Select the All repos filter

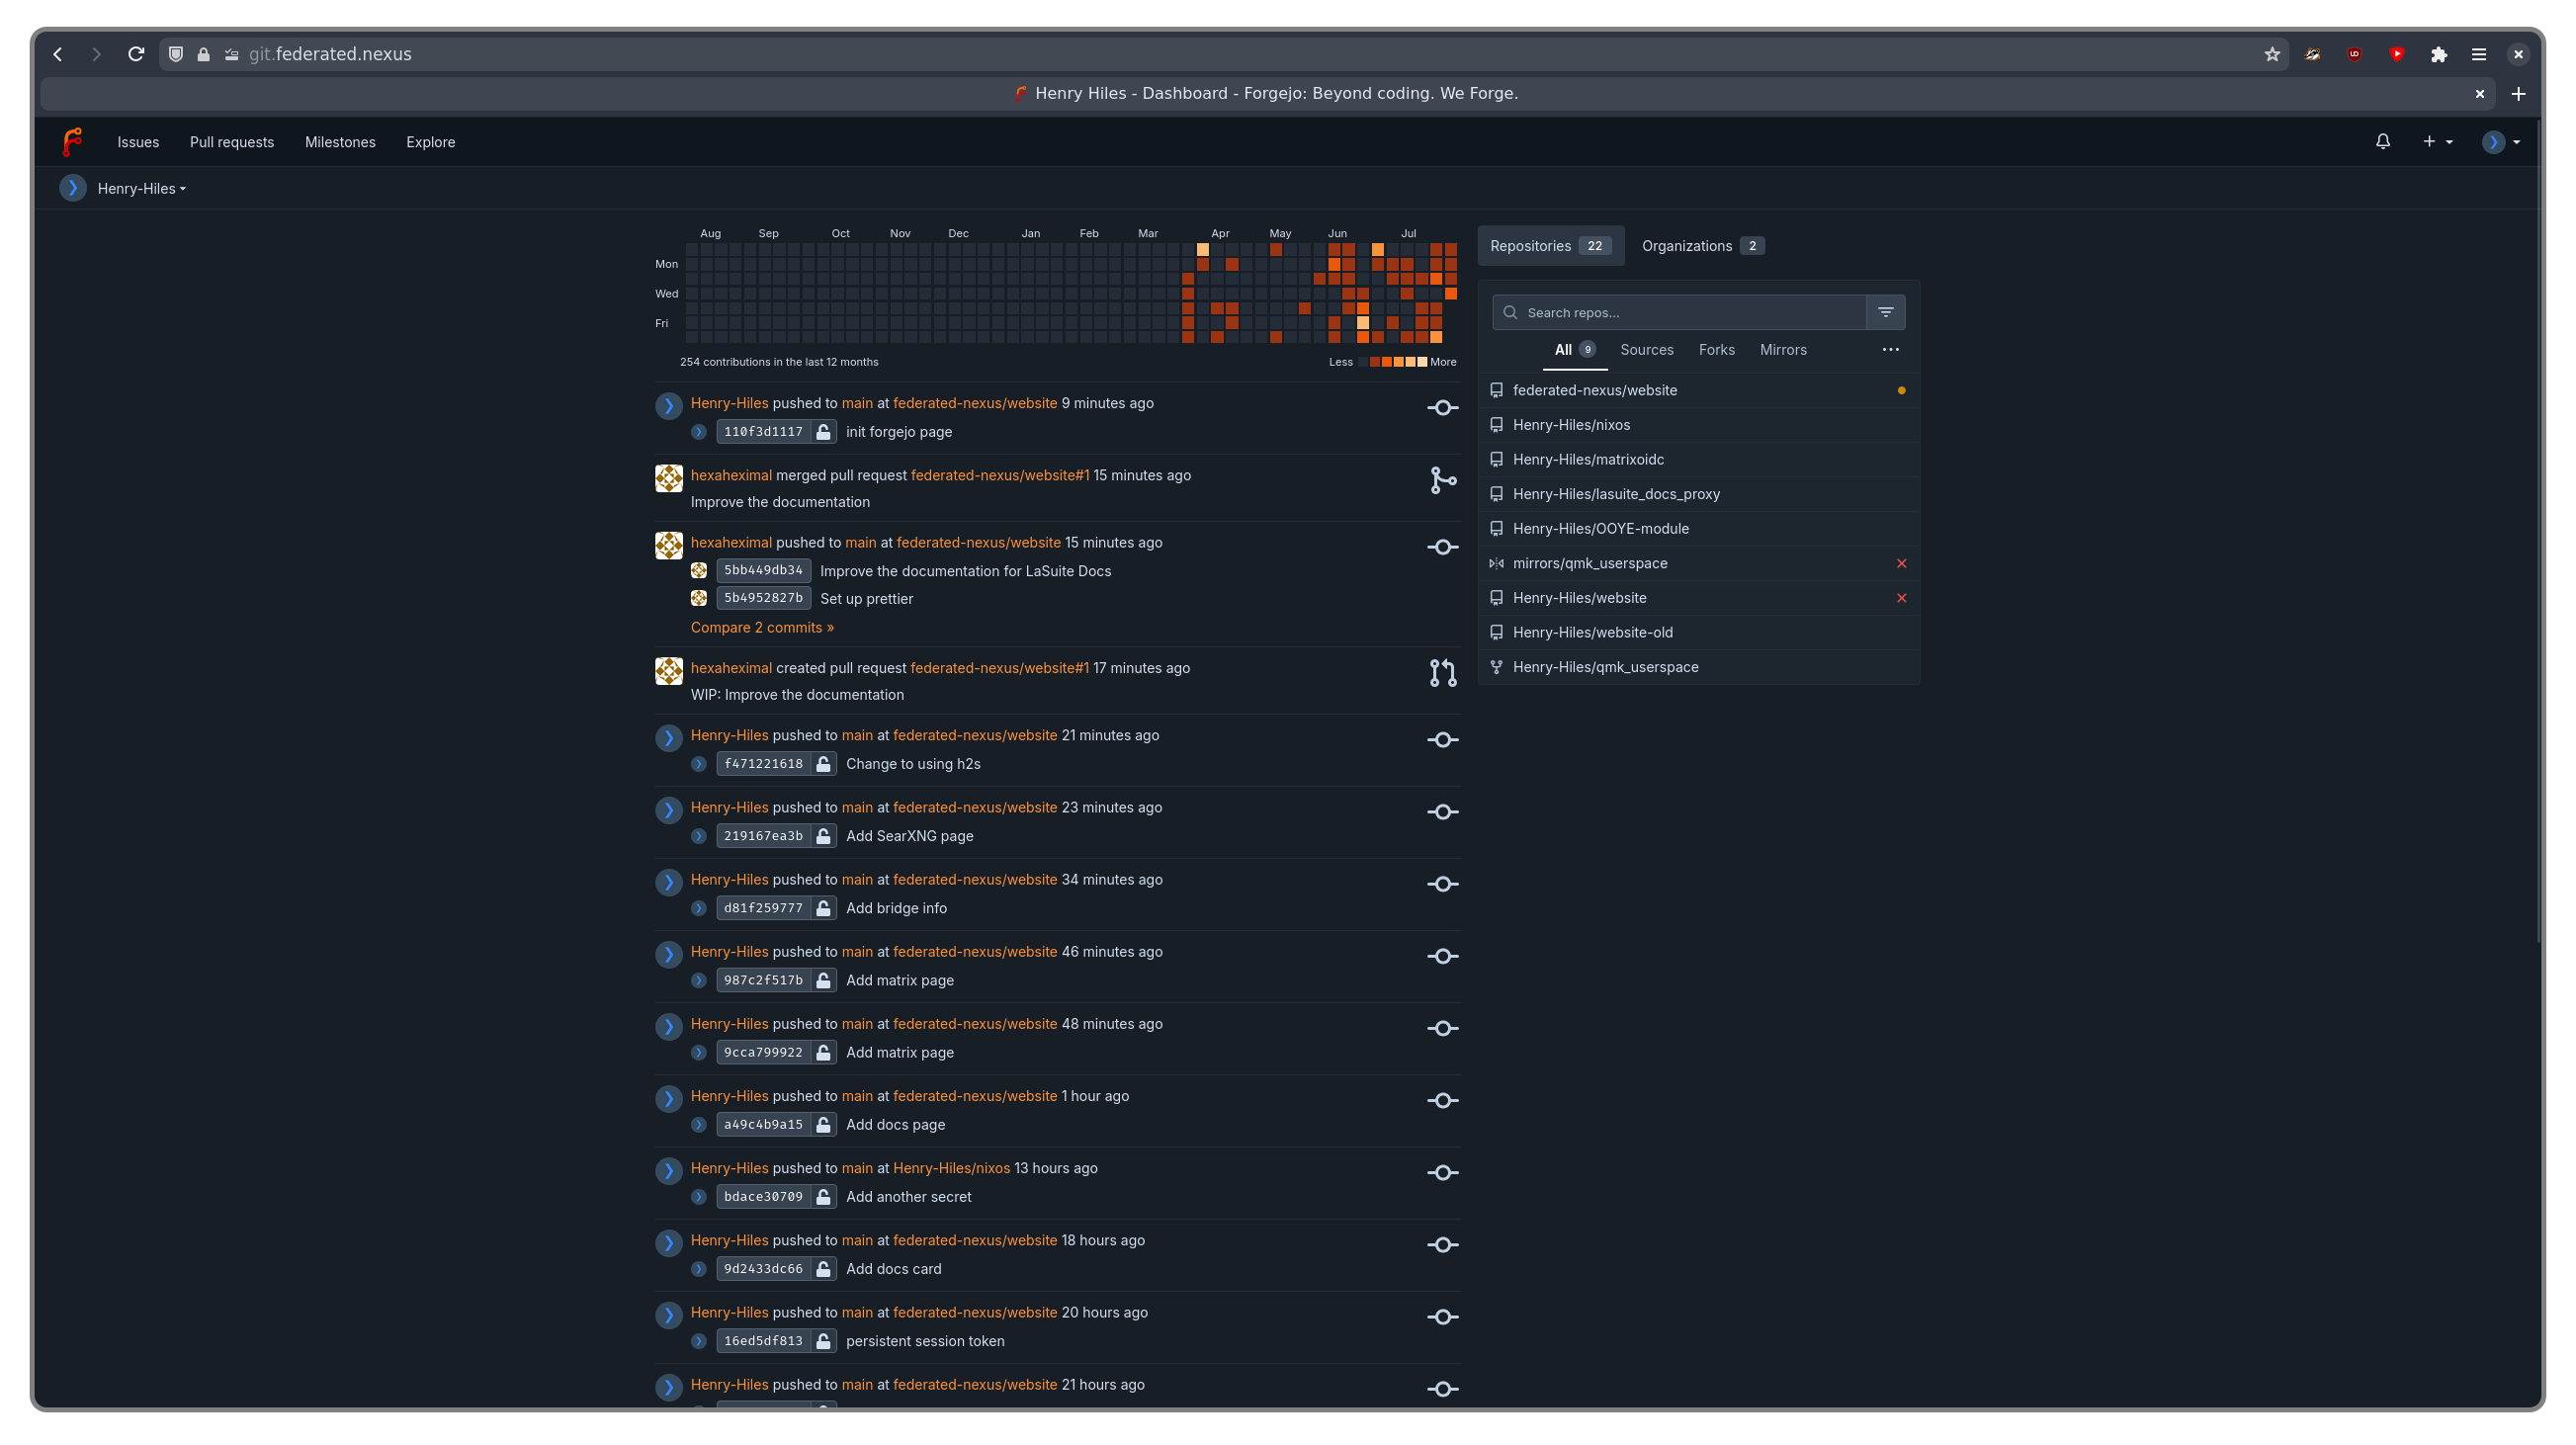(x=1574, y=350)
